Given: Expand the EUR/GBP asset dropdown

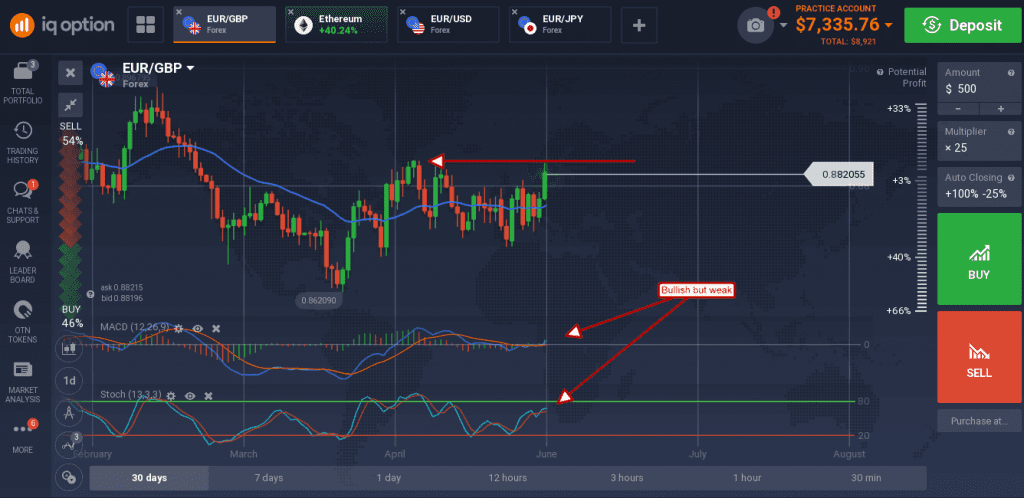Looking at the screenshot, I should (191, 68).
